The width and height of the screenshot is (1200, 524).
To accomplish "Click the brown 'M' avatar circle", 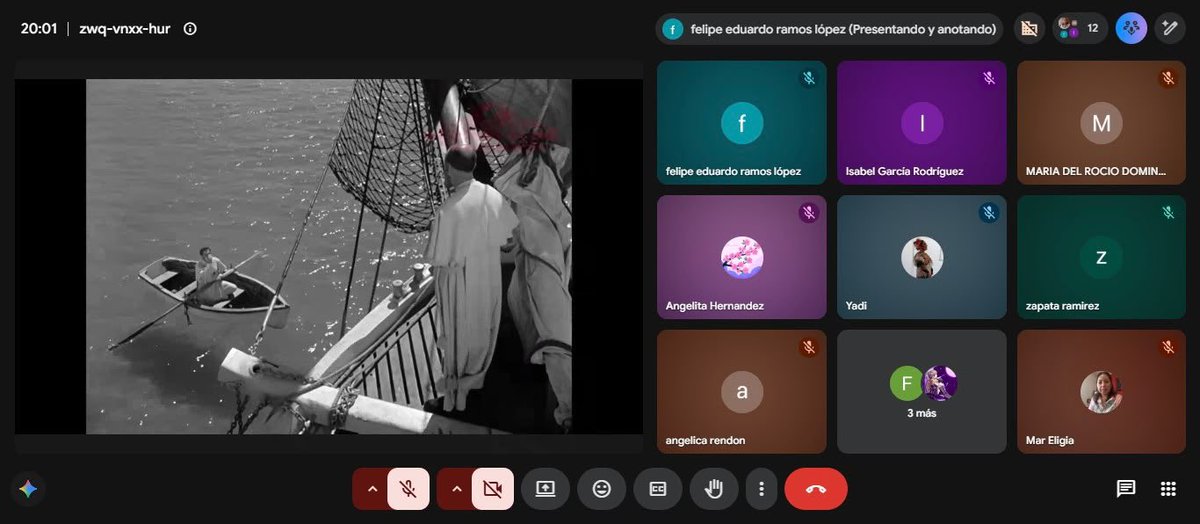I will click(x=1101, y=123).
